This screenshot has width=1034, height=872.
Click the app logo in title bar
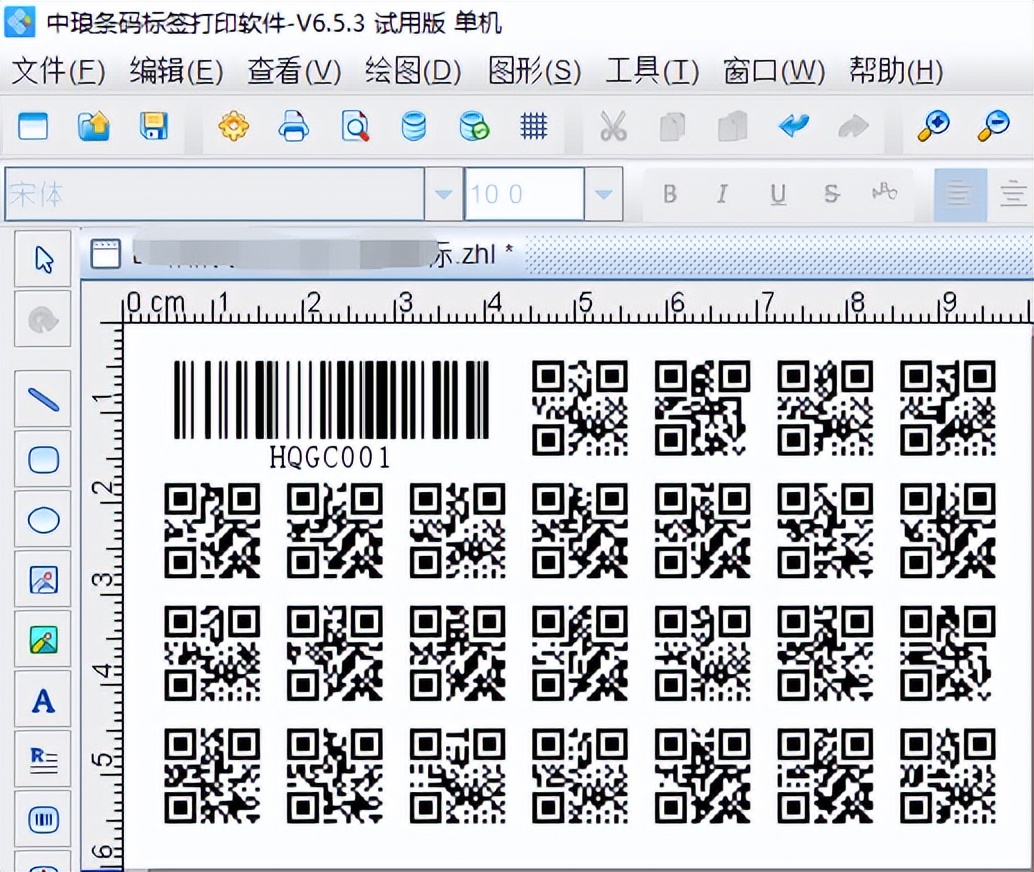click(x=20, y=21)
